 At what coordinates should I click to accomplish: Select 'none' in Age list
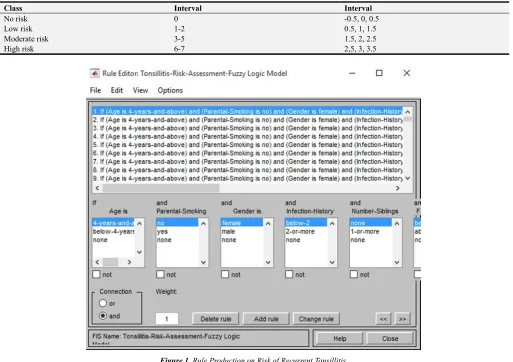tap(114, 240)
